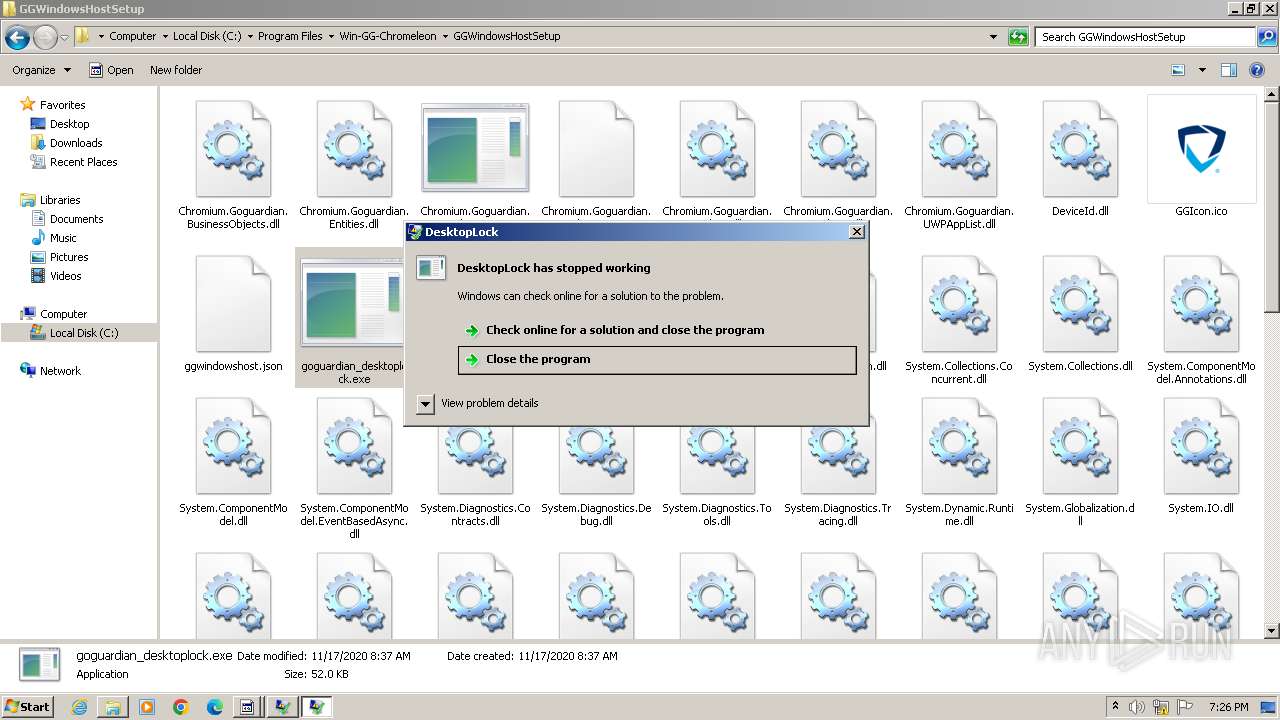Close the DesktopLock error dialog
Viewport: 1280px width, 720px height.
coord(856,232)
